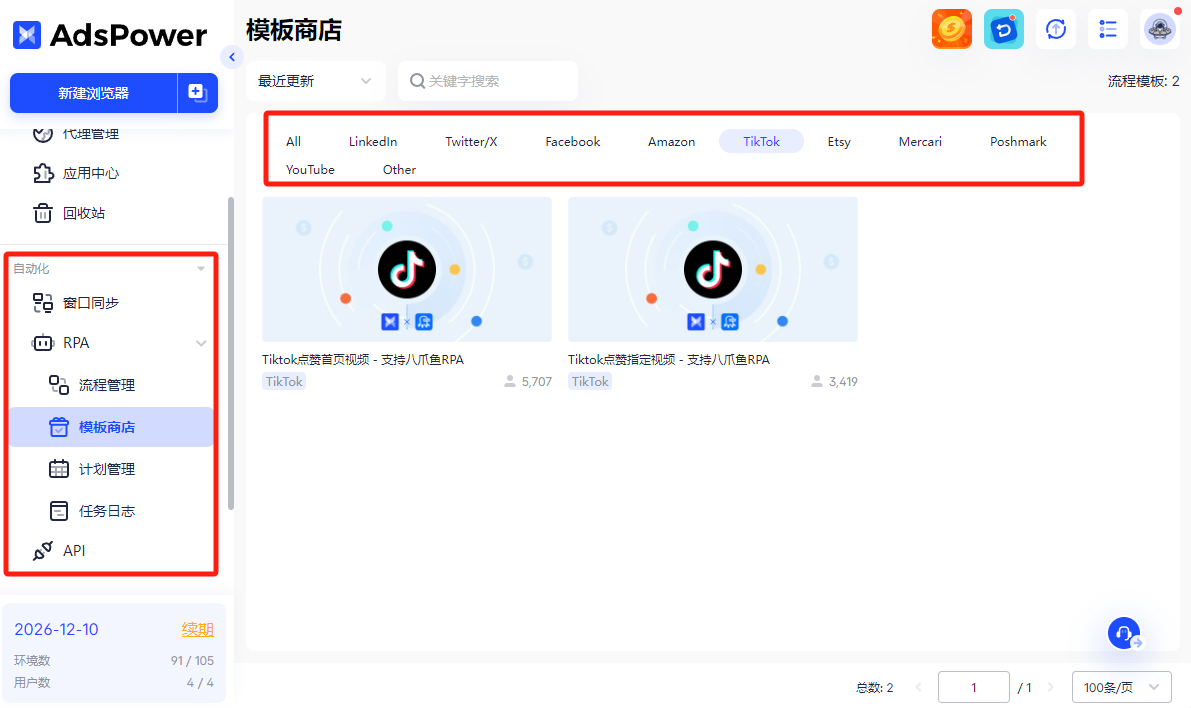The image size is (1191, 708).
Task: Collapse sidebar with the left chevron
Action: (x=232, y=57)
